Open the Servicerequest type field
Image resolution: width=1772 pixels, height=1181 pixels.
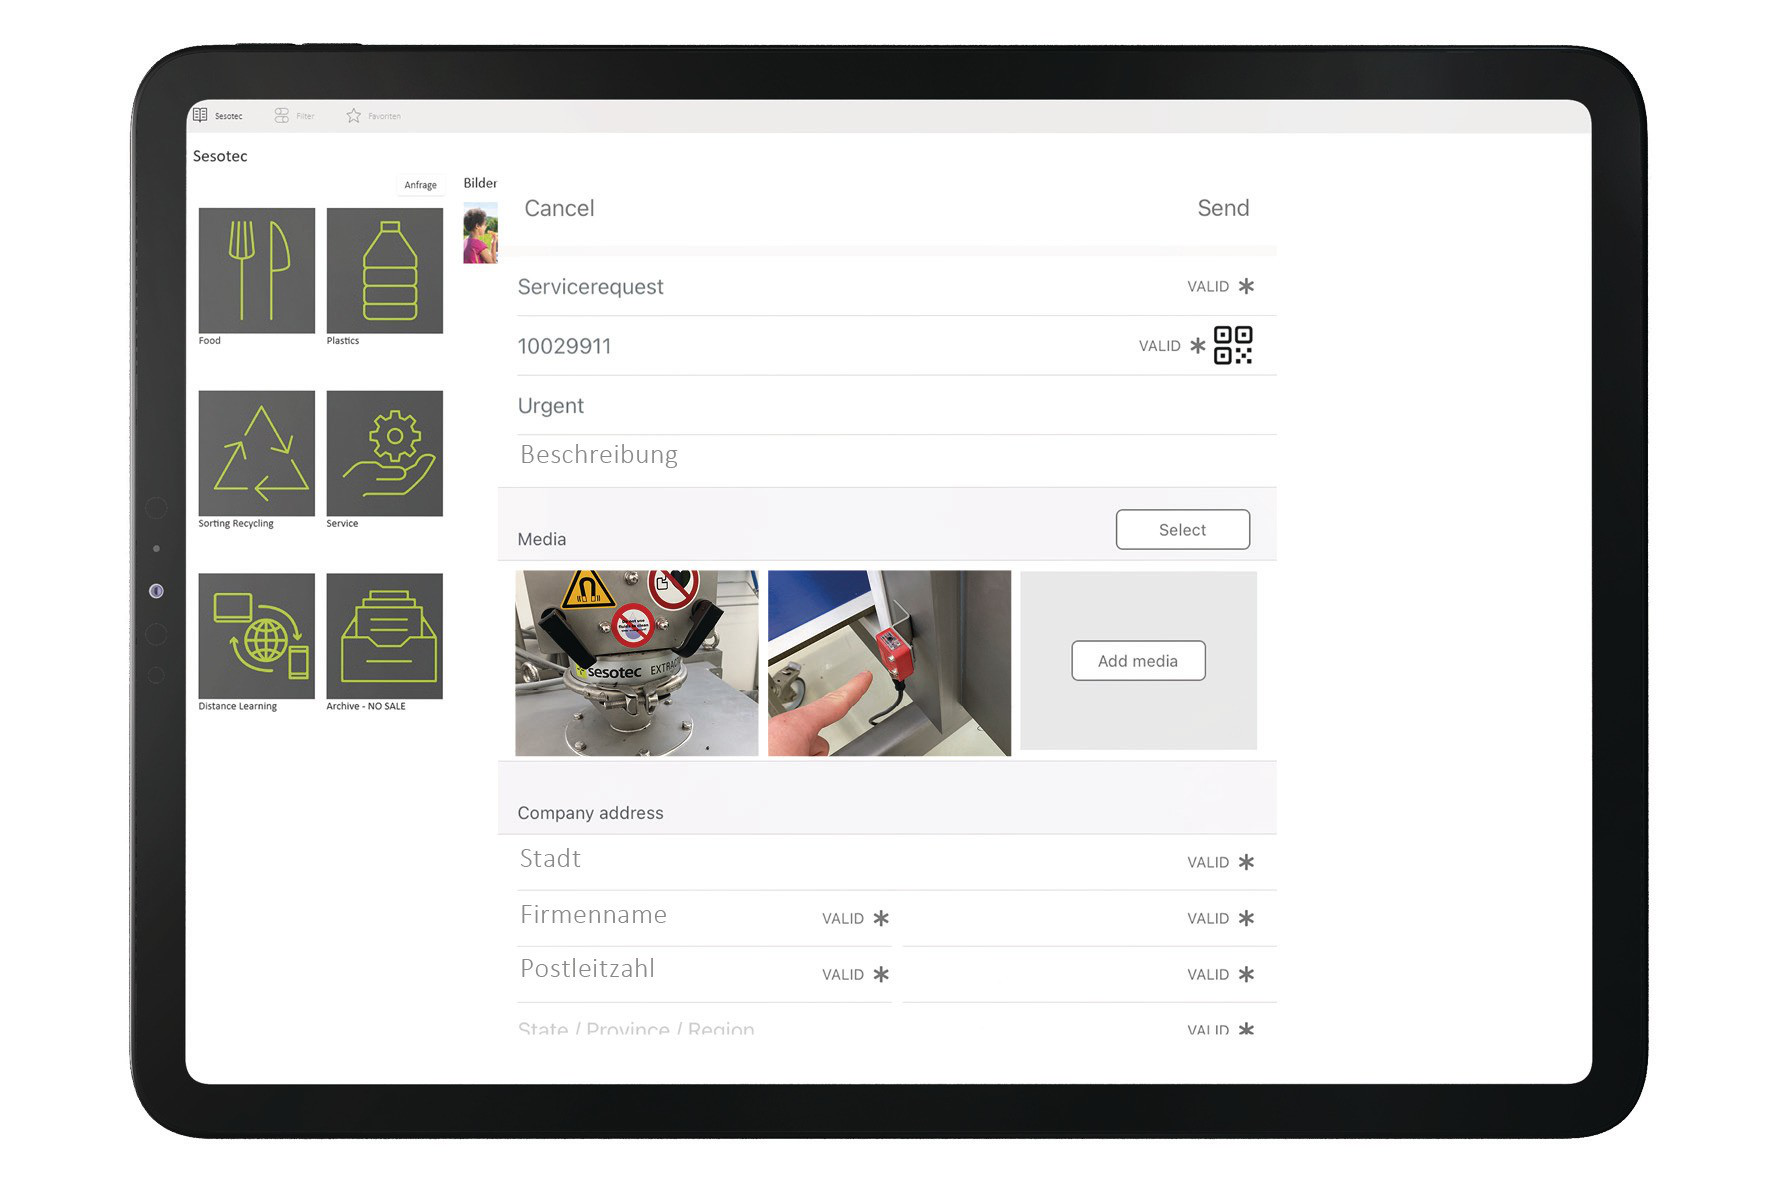(x=897, y=287)
